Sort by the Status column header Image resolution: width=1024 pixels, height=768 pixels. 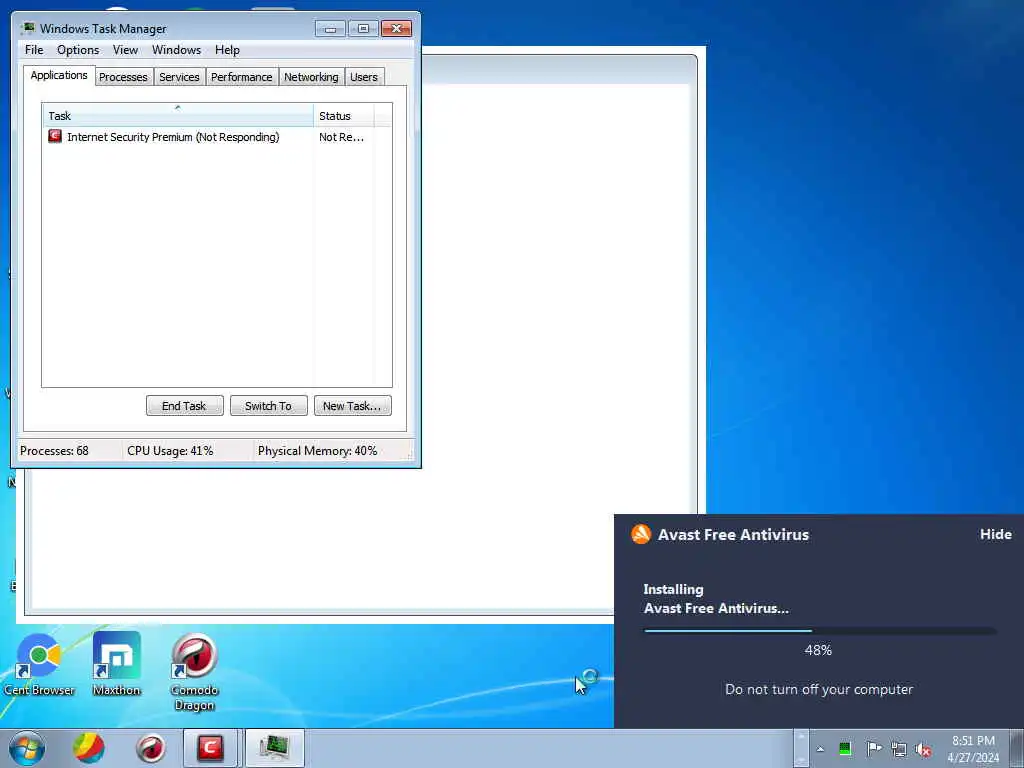[x=344, y=116]
